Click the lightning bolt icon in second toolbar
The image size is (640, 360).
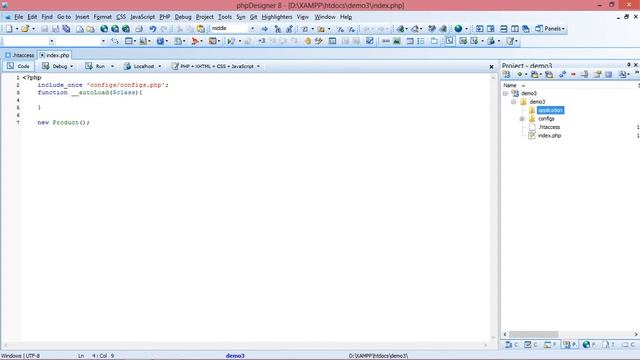(x=319, y=41)
